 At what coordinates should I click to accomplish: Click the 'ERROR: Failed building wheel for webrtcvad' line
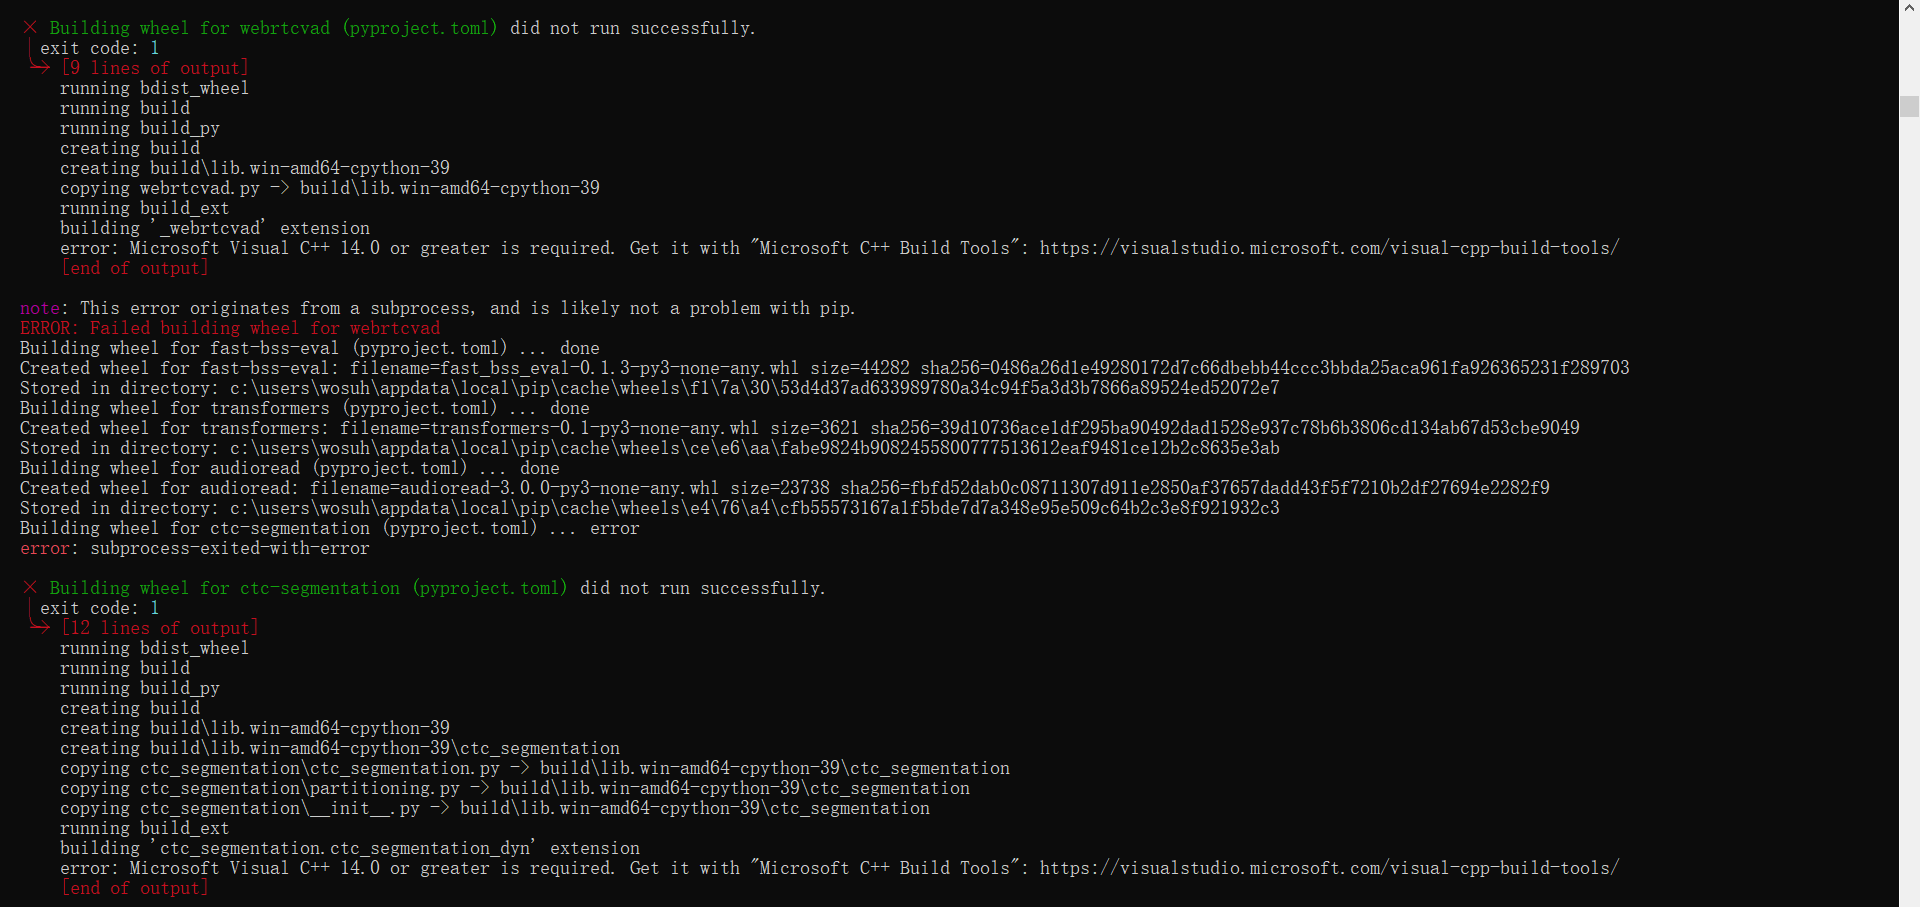pyautogui.click(x=230, y=328)
